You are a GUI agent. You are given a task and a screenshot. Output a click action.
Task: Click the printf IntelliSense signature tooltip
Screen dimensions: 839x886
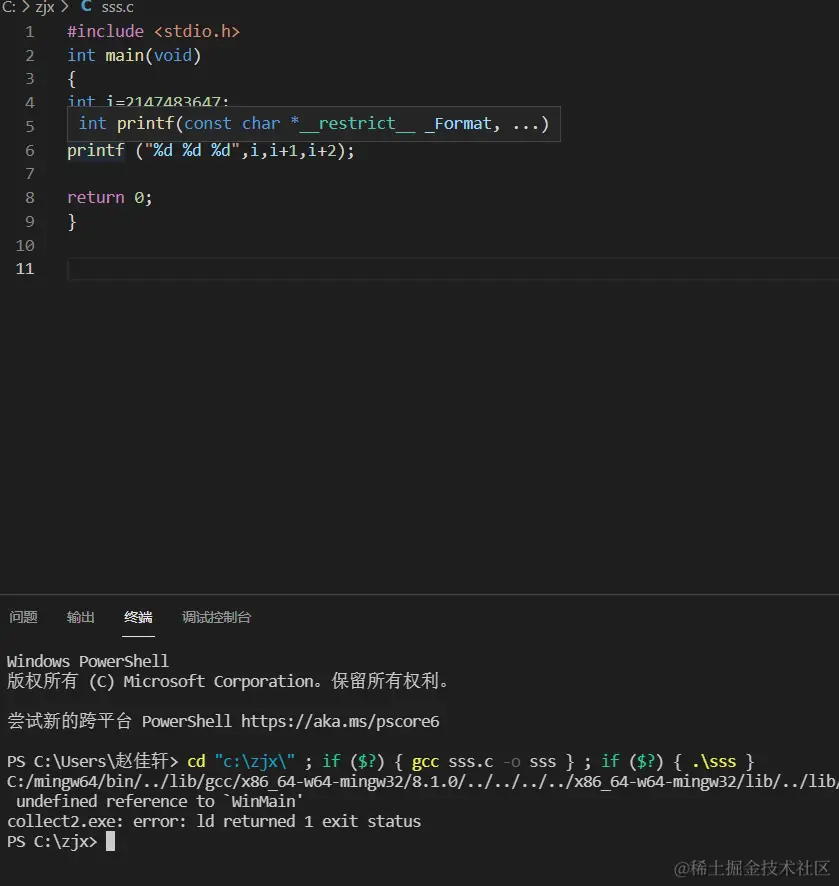point(312,123)
